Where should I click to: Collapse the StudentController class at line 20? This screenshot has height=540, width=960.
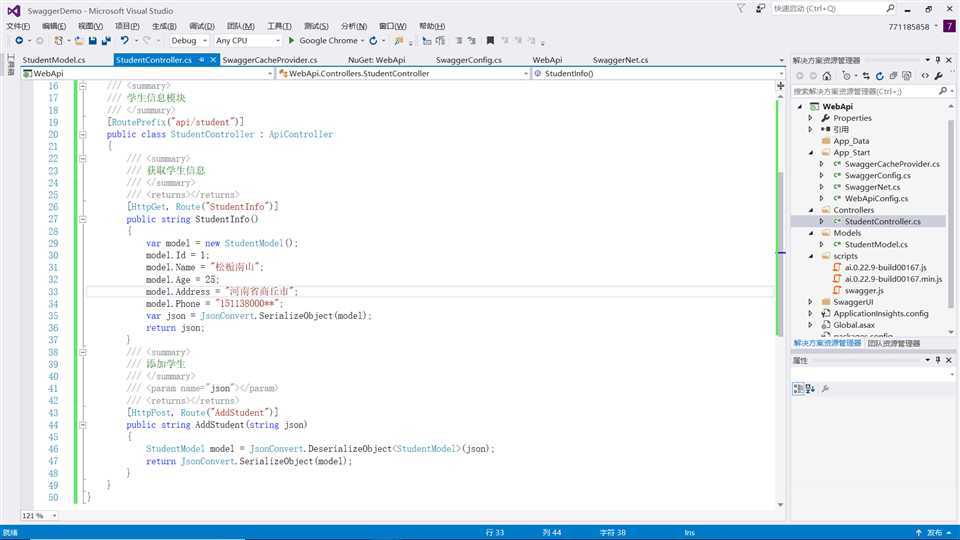pos(83,134)
